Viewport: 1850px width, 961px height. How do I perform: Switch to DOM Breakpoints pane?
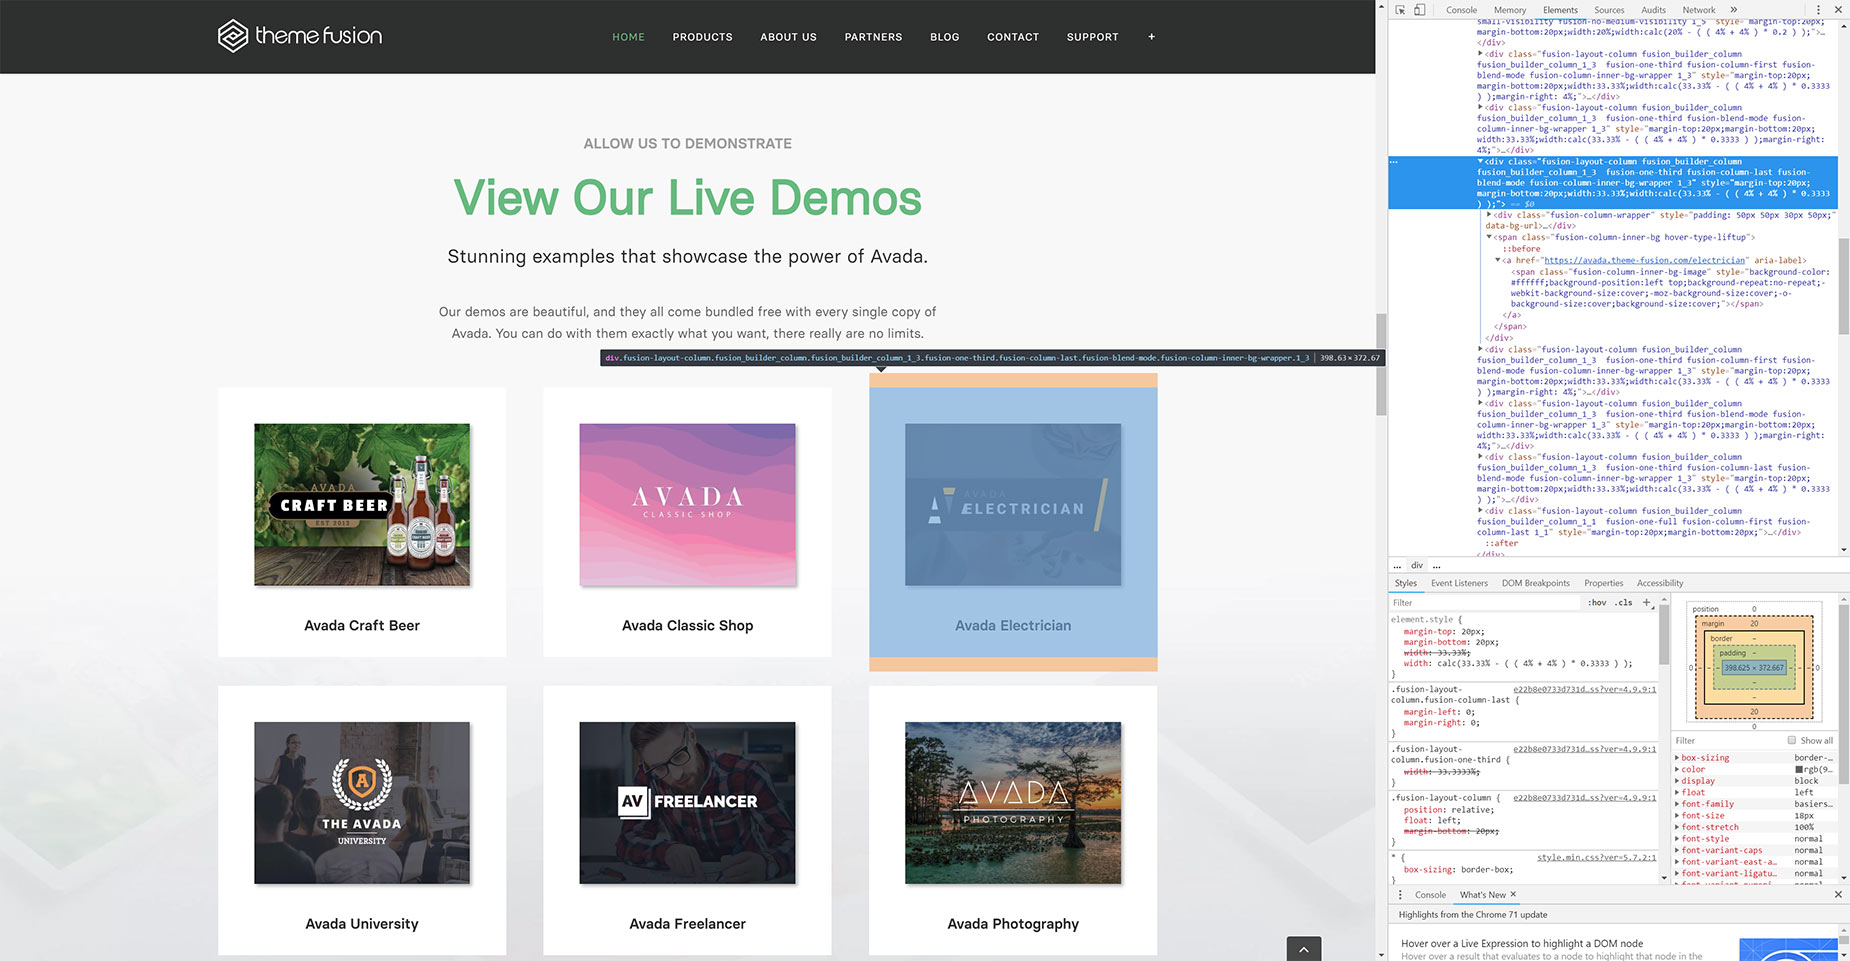[x=1535, y=583]
